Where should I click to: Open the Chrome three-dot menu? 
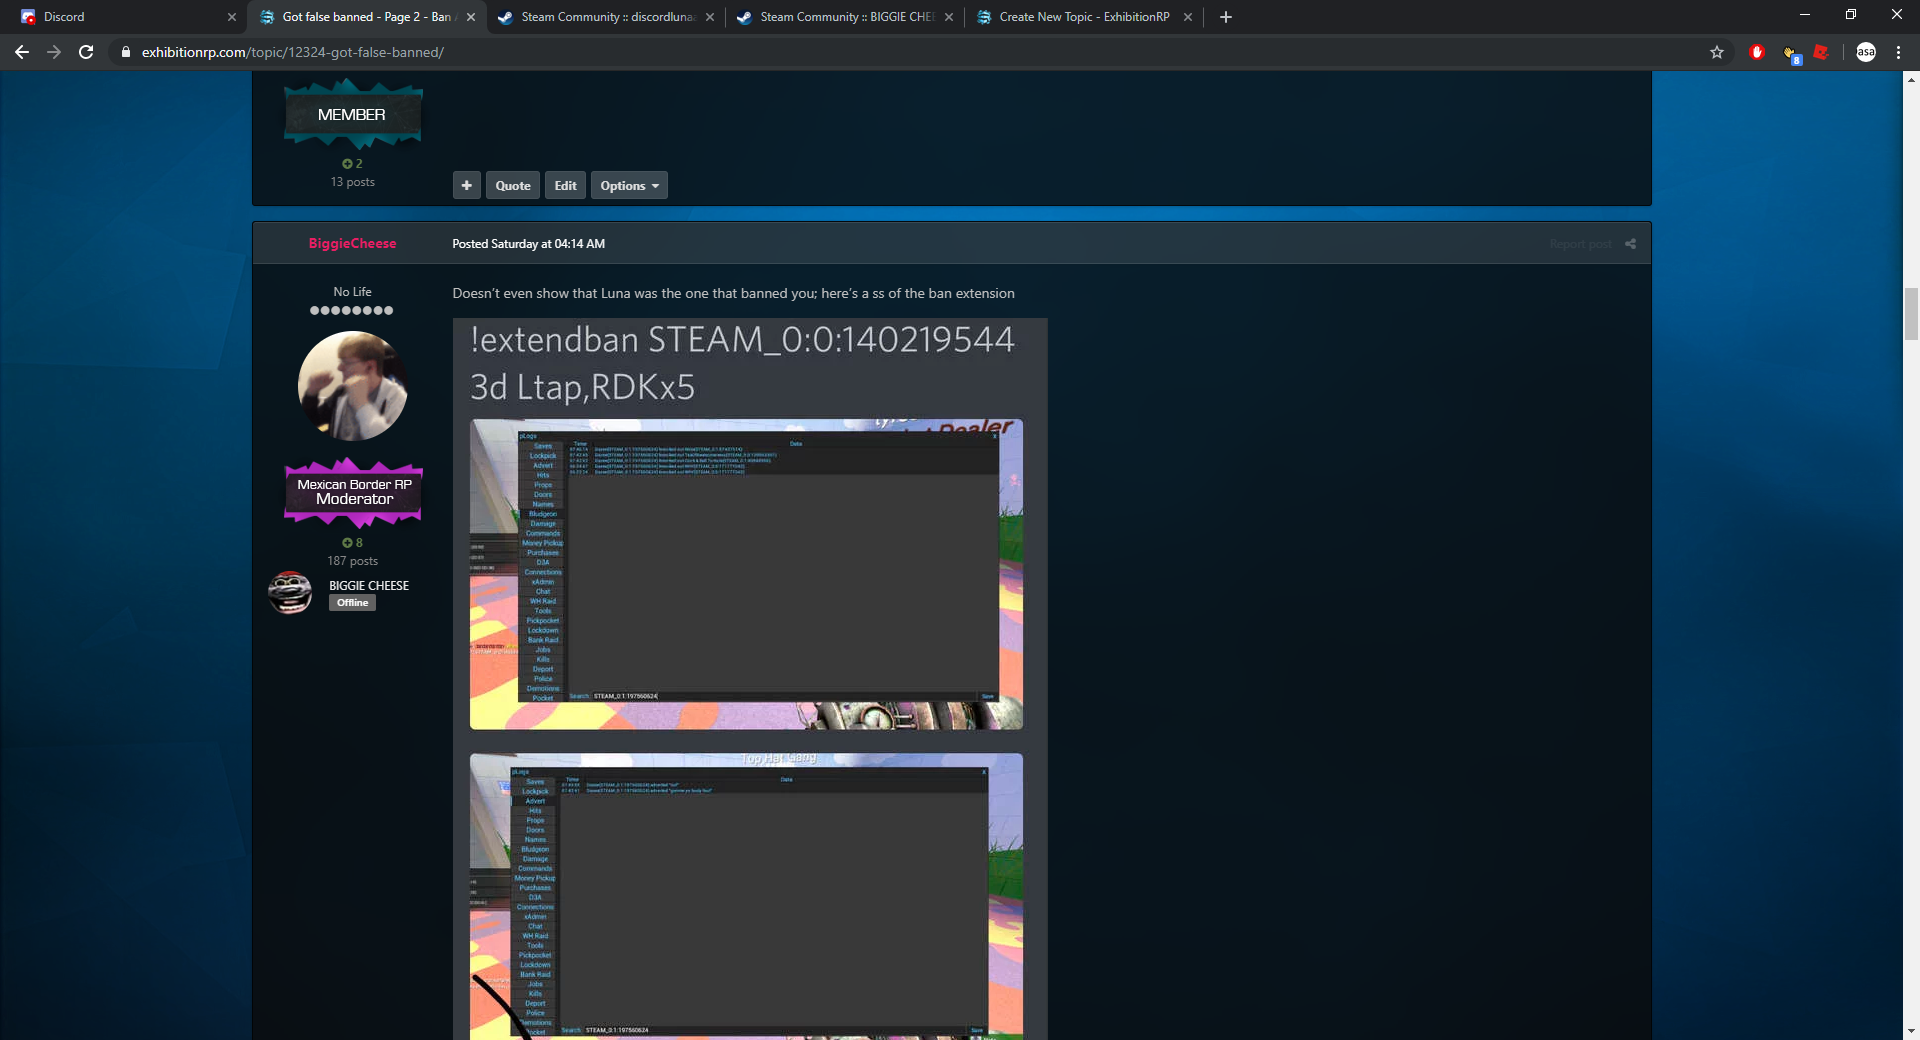coord(1898,52)
